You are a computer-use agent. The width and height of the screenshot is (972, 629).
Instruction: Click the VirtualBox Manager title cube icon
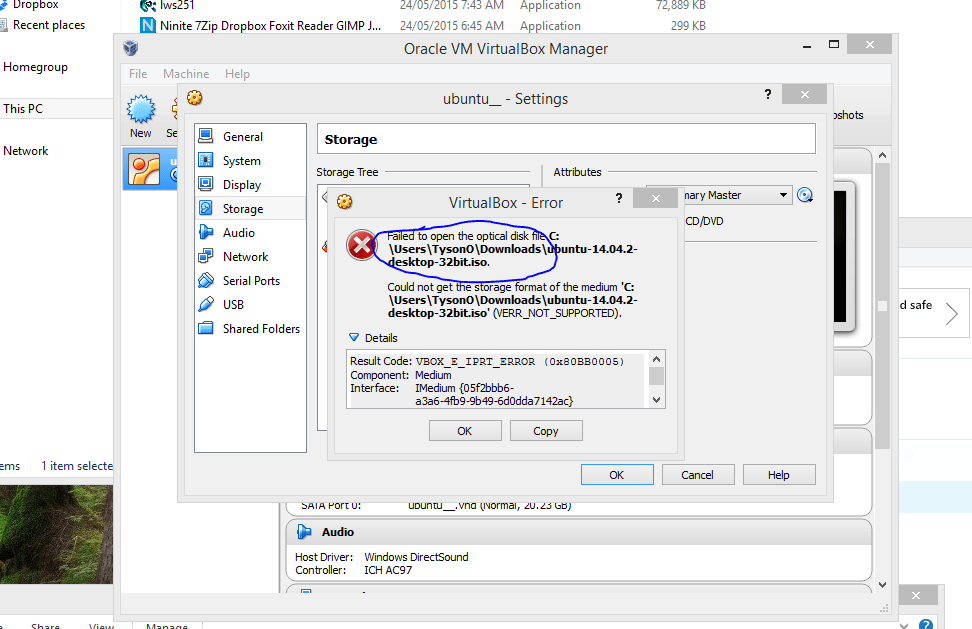point(131,48)
